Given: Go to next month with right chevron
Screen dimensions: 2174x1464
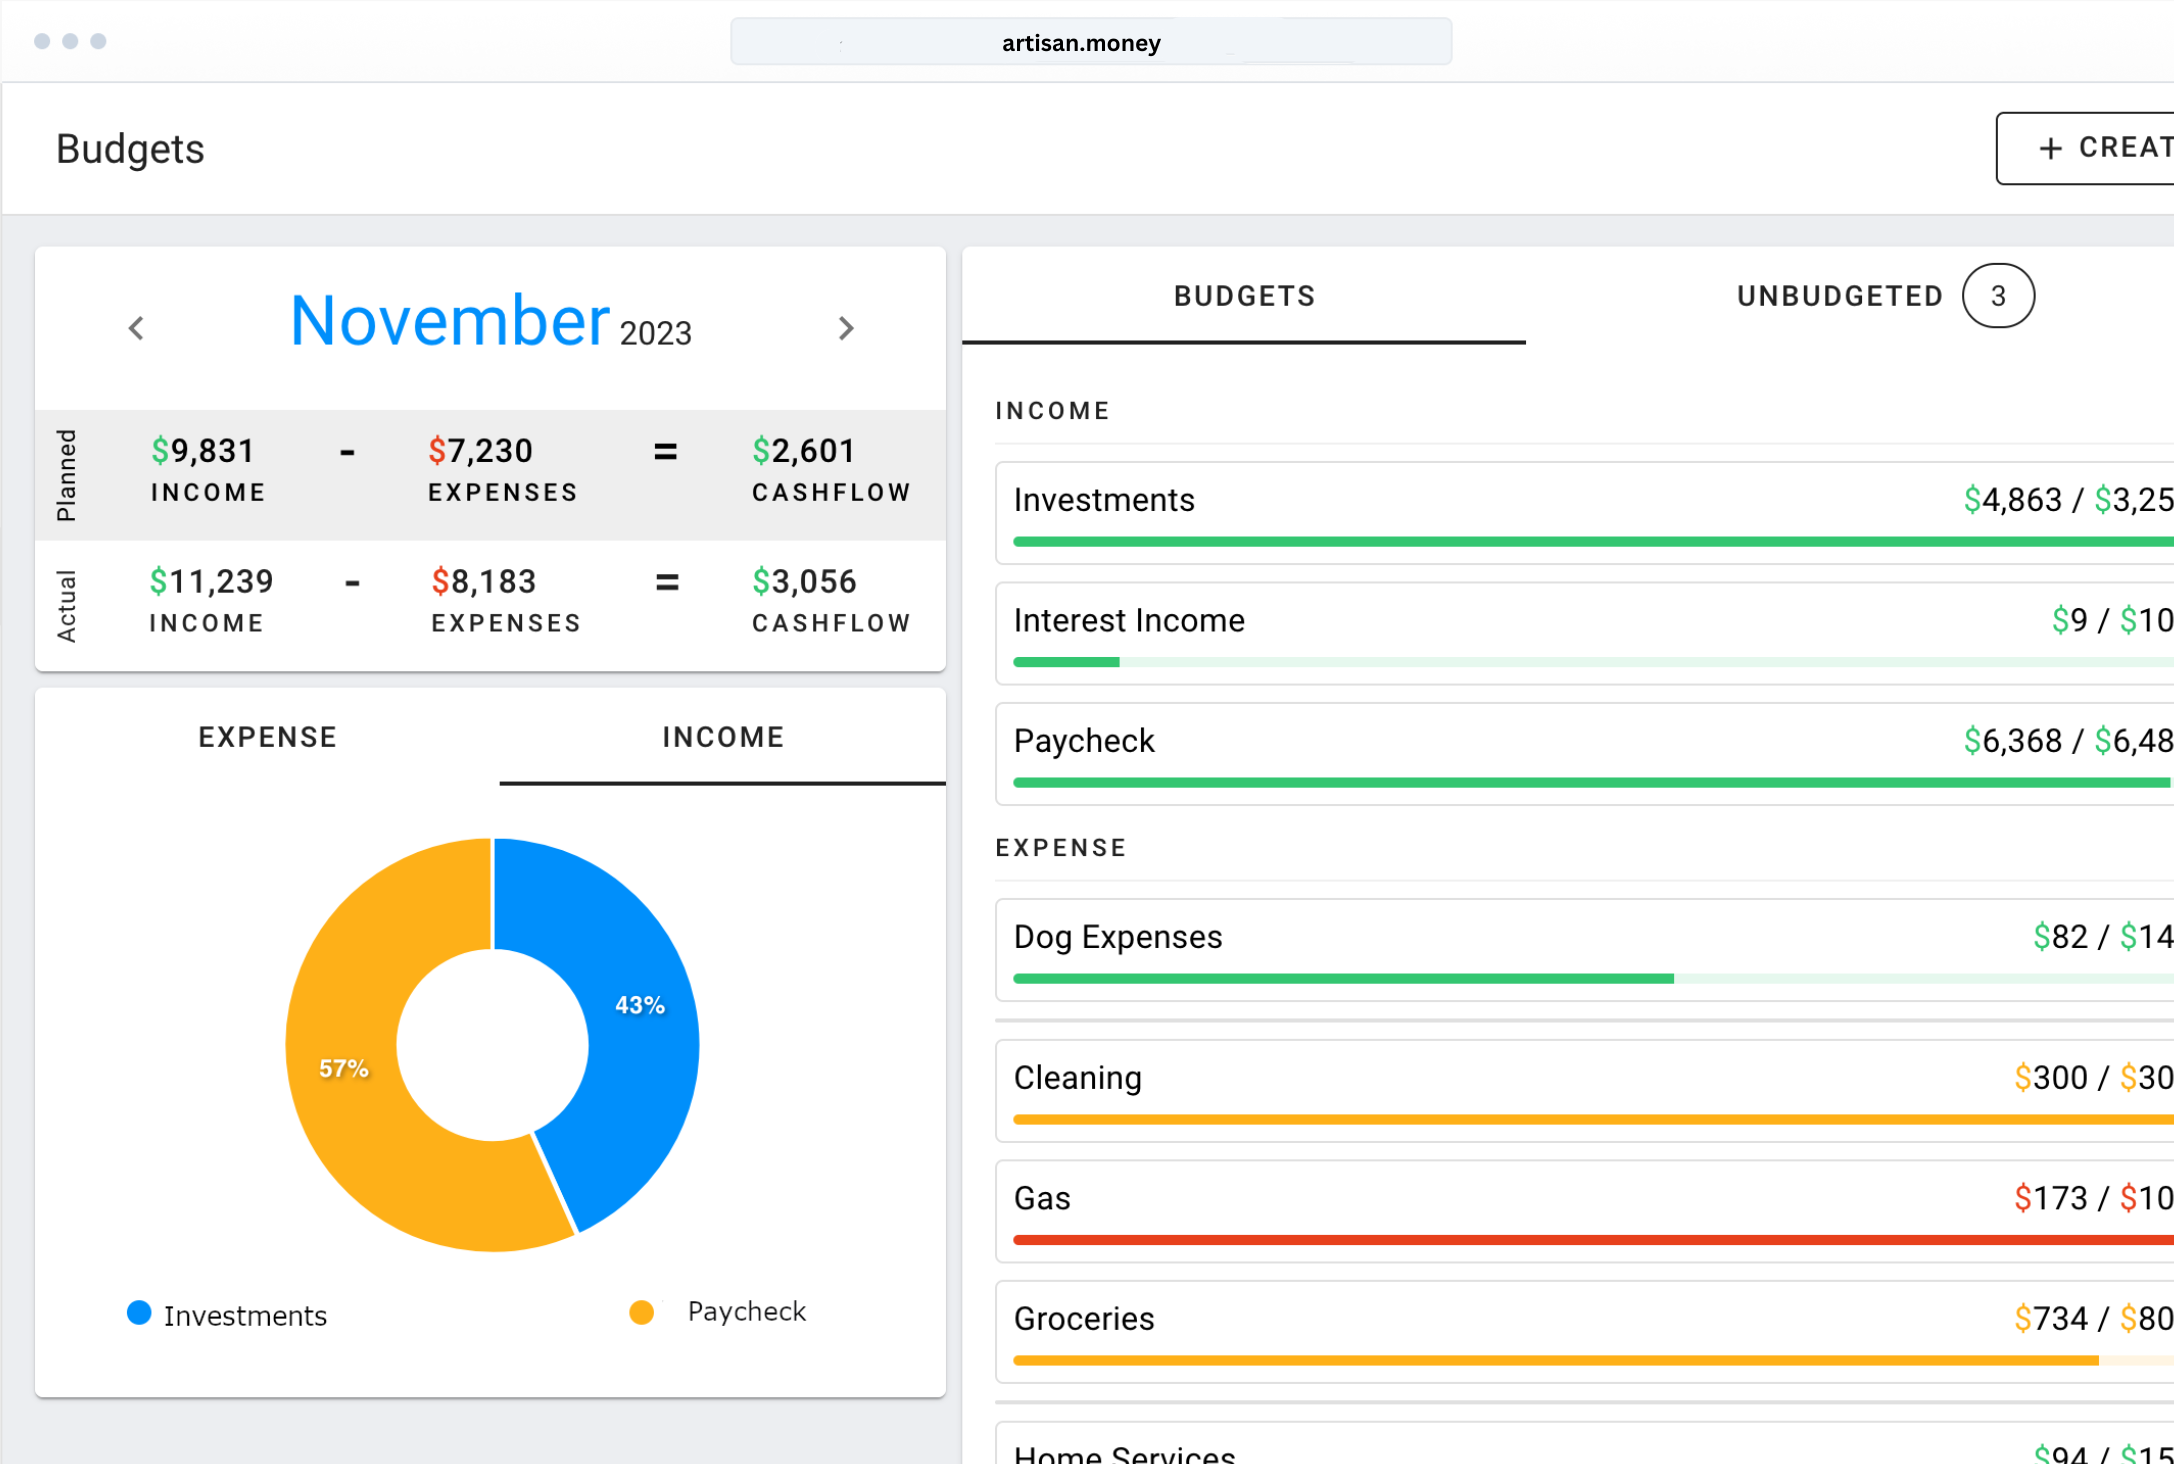Looking at the screenshot, I should (846, 328).
